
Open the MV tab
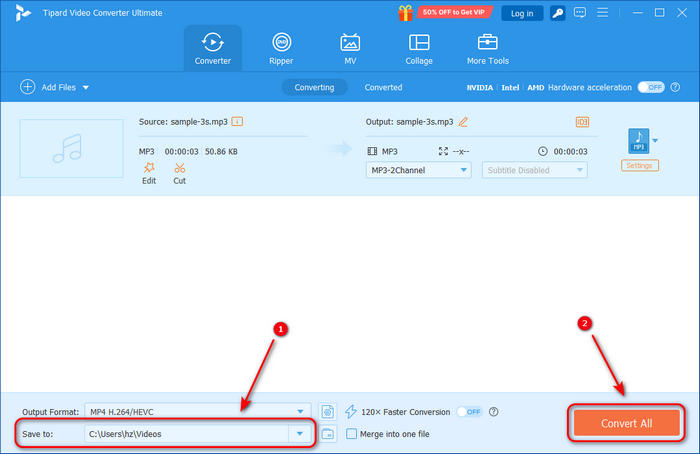coord(350,48)
